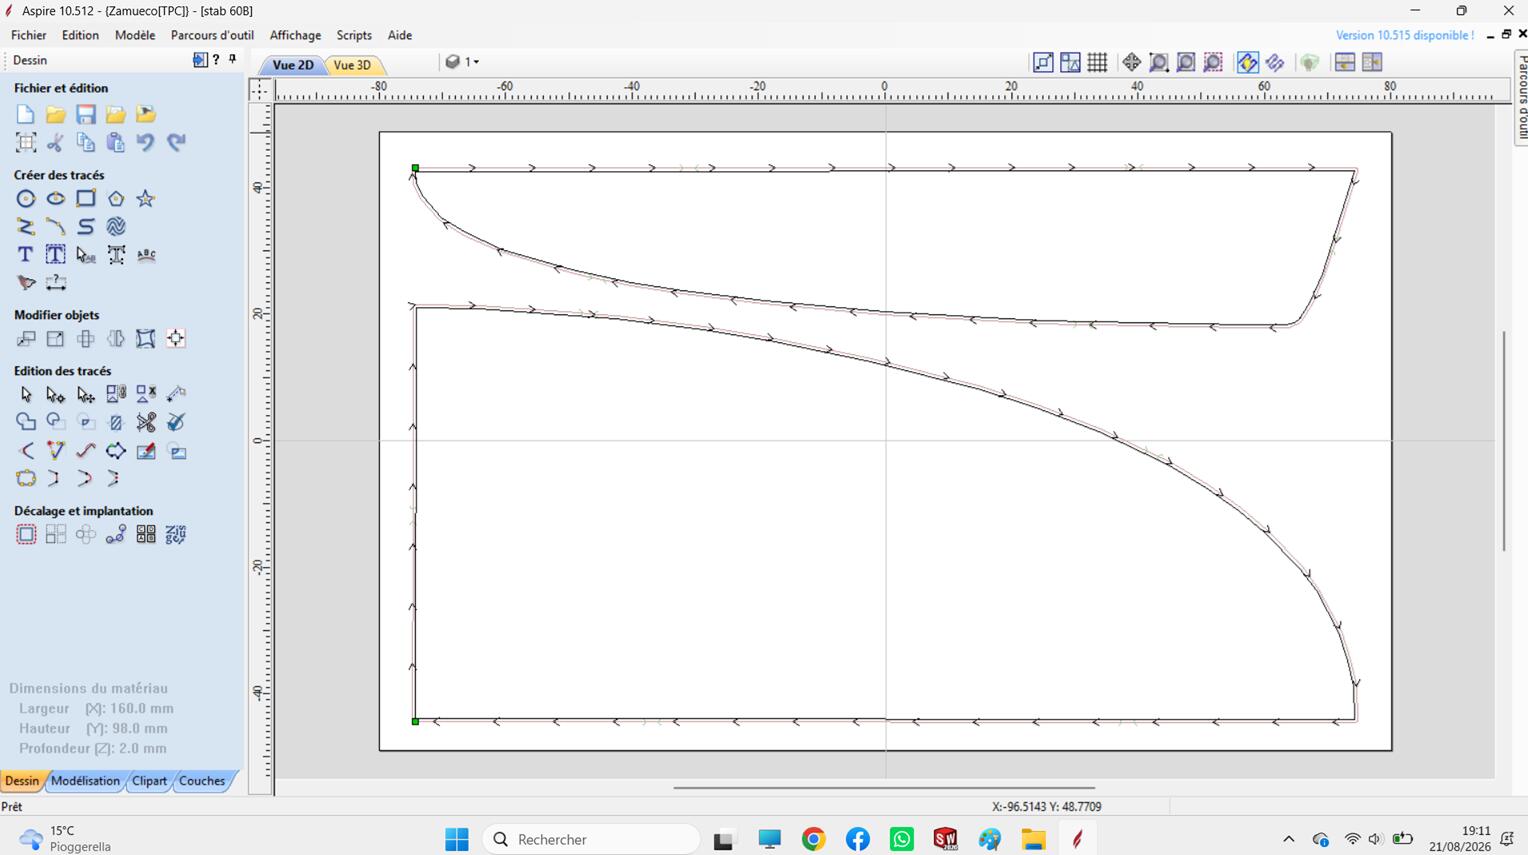The width and height of the screenshot is (1528, 855).
Task: Select the Draw Circle tool
Action: click(26, 199)
